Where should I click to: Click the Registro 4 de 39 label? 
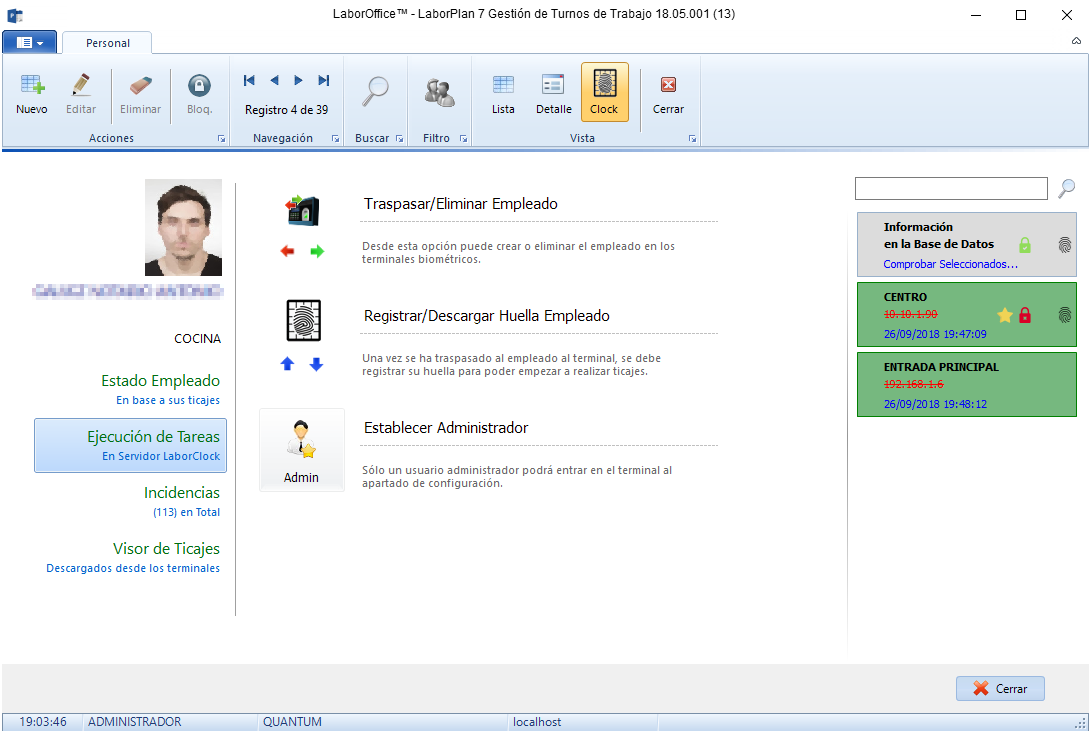click(287, 110)
